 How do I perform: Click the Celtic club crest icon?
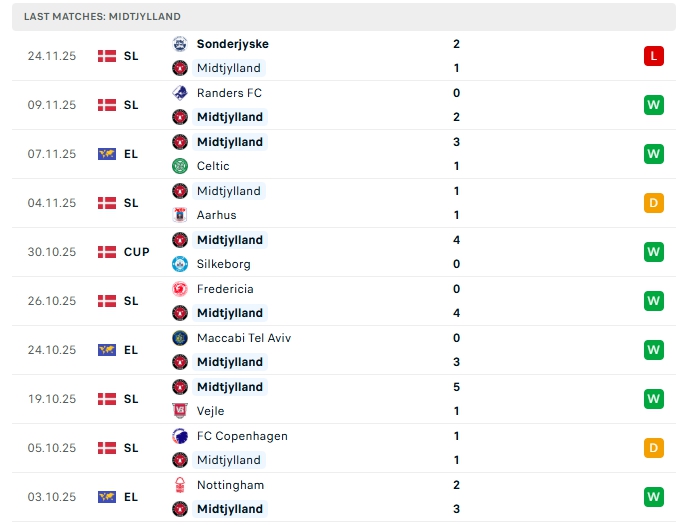tap(180, 166)
